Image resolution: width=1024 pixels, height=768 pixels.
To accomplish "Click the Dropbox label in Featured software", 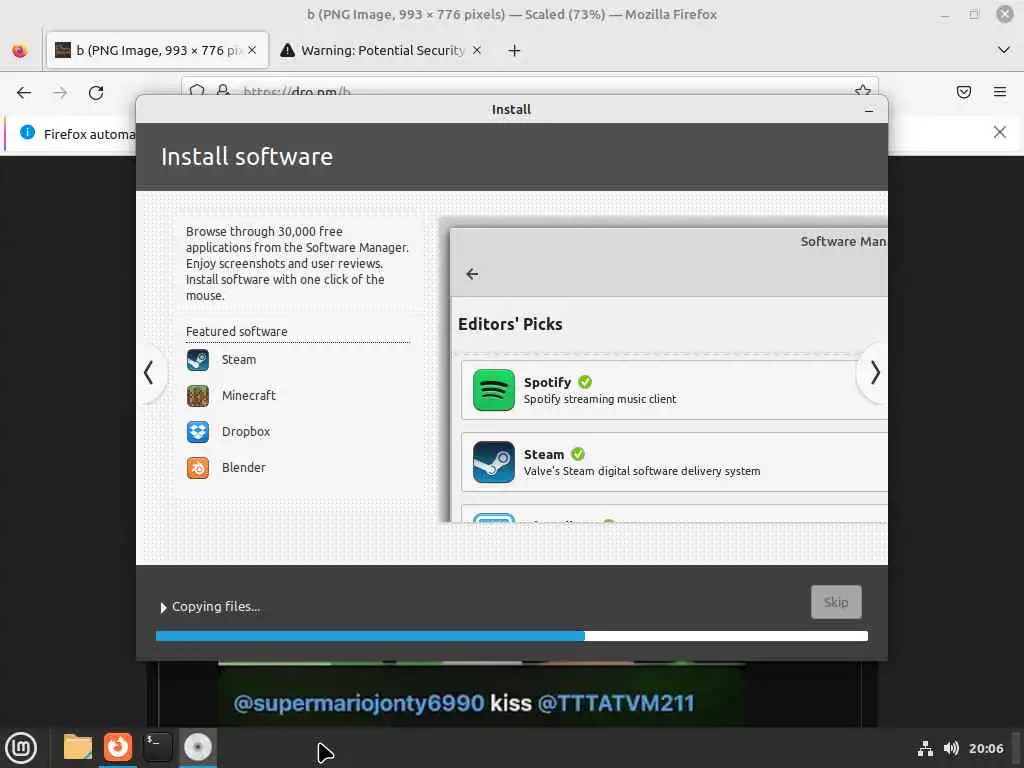I will tap(246, 432).
